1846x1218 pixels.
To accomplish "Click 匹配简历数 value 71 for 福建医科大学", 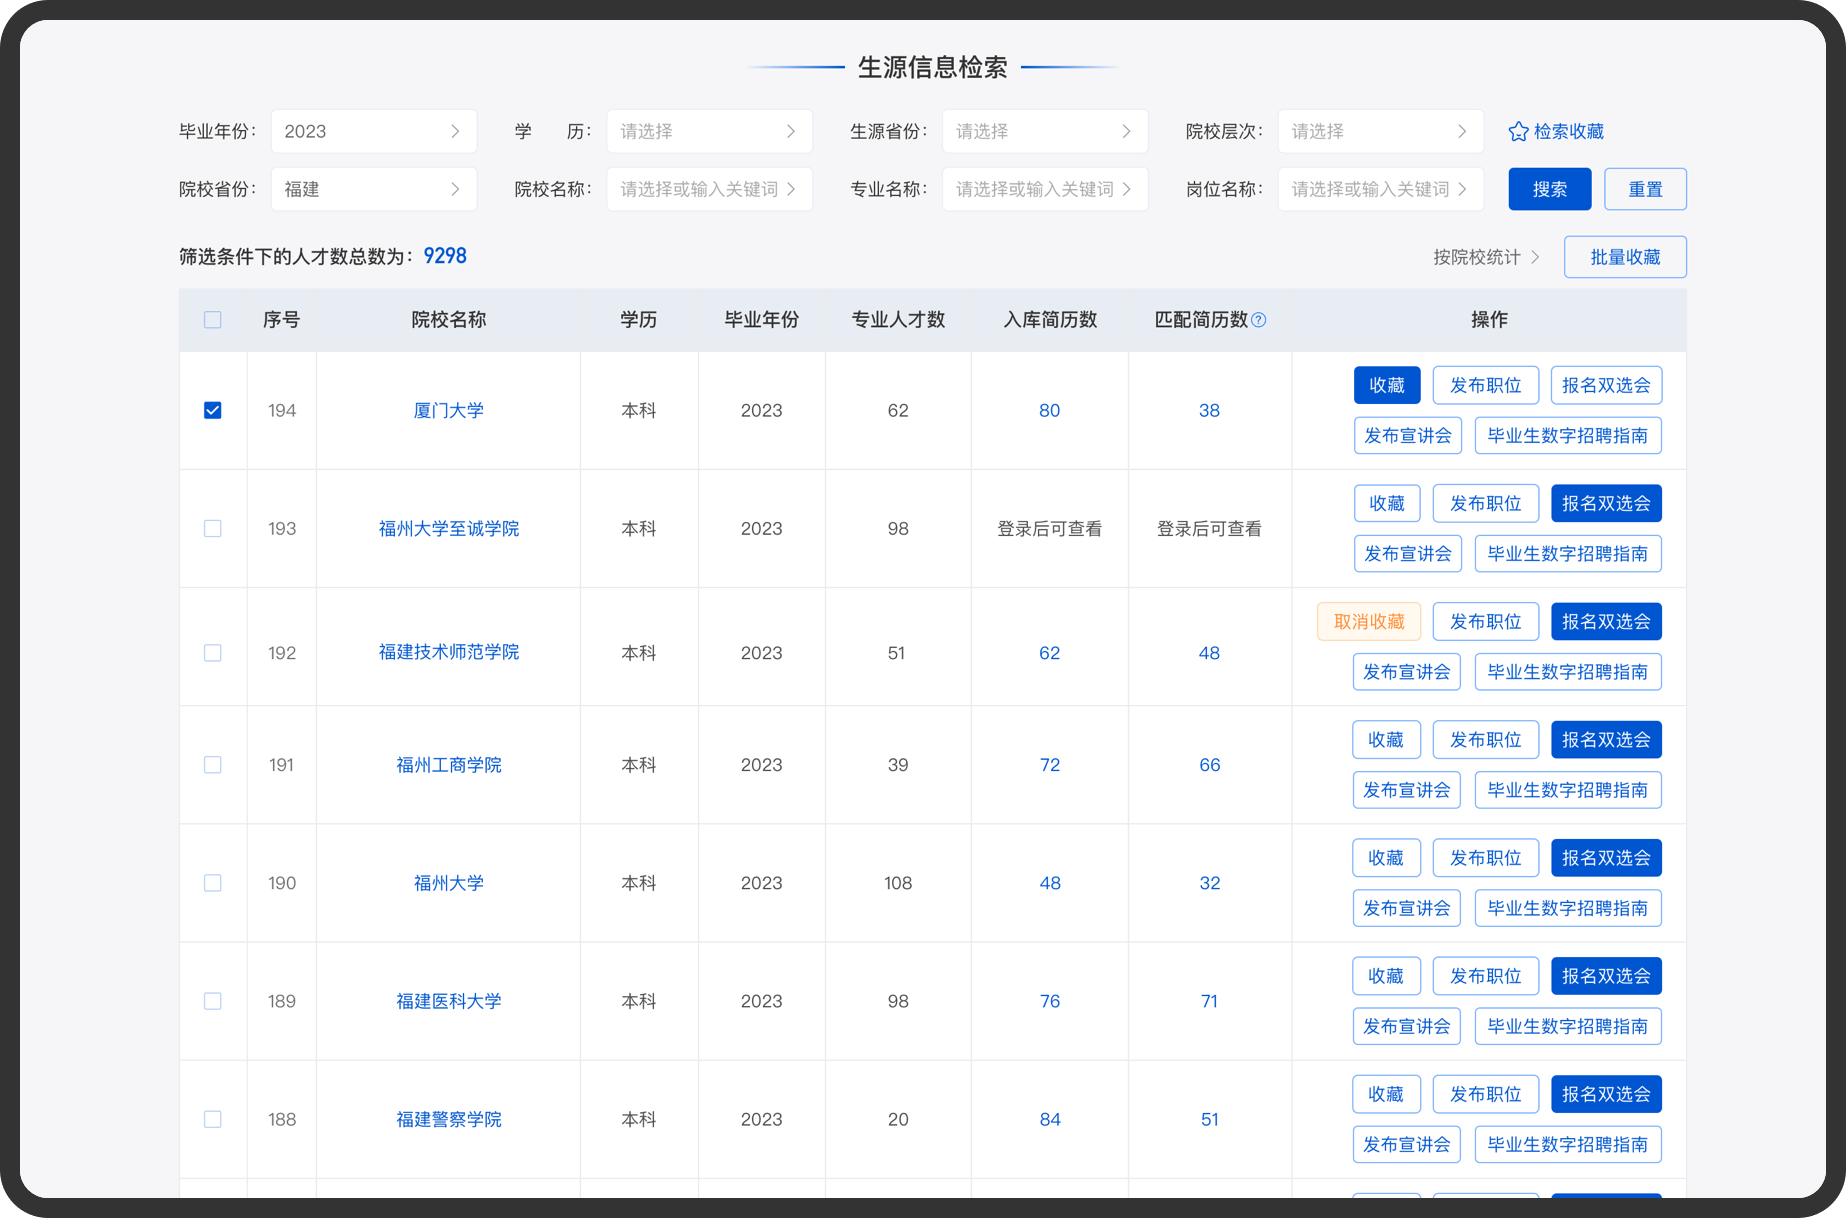I will pos(1209,1001).
